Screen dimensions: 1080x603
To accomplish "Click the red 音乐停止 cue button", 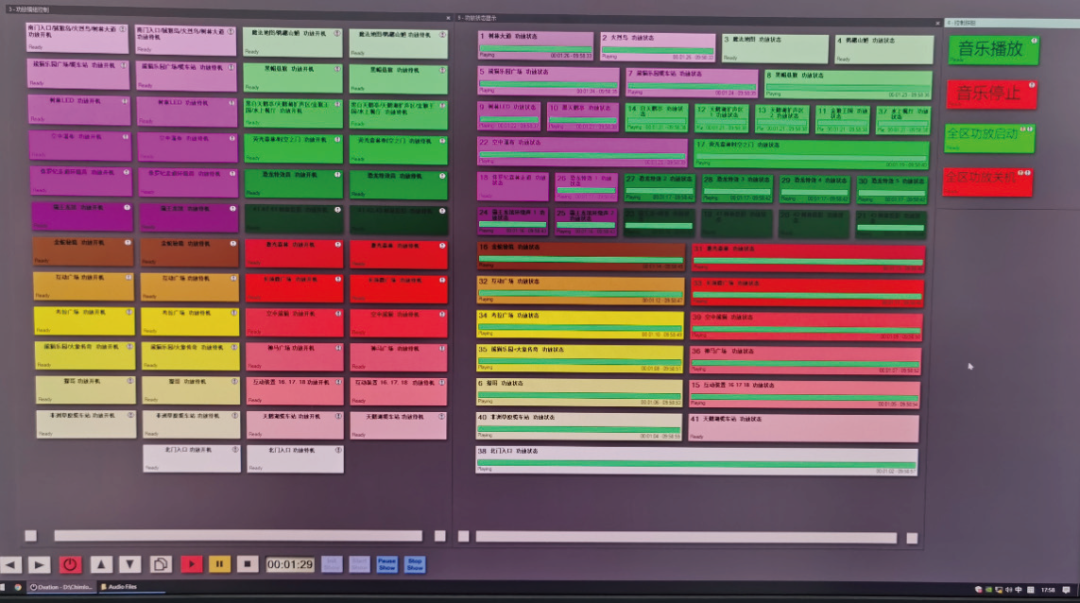I will 990,94.
